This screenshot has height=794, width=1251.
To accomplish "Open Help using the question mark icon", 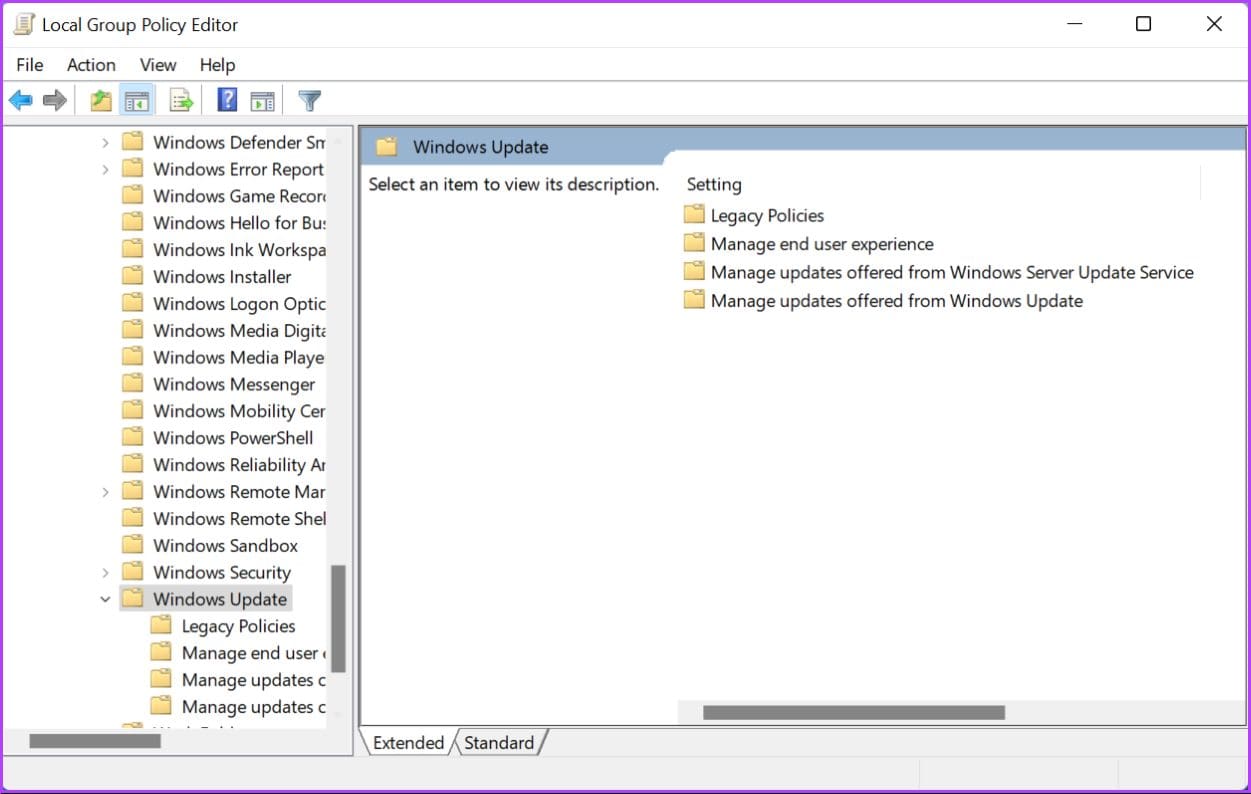I will point(227,100).
